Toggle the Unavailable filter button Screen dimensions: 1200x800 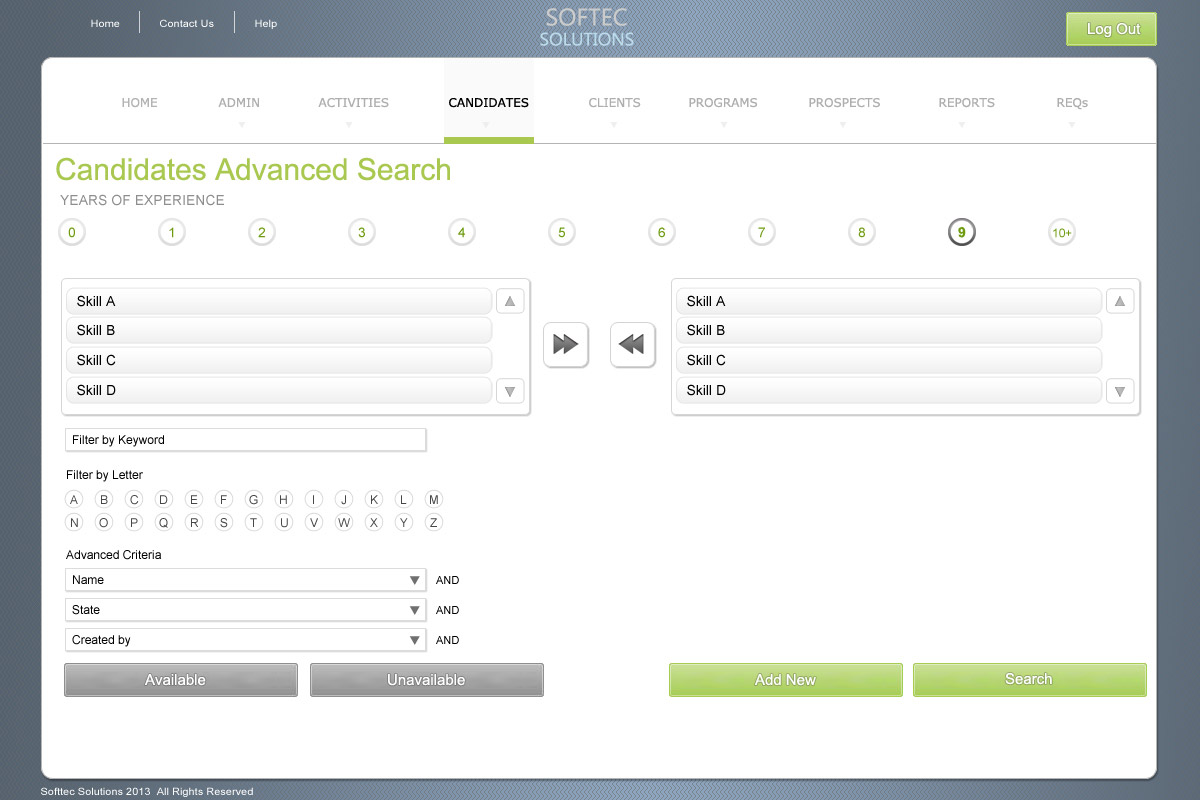[x=426, y=680]
